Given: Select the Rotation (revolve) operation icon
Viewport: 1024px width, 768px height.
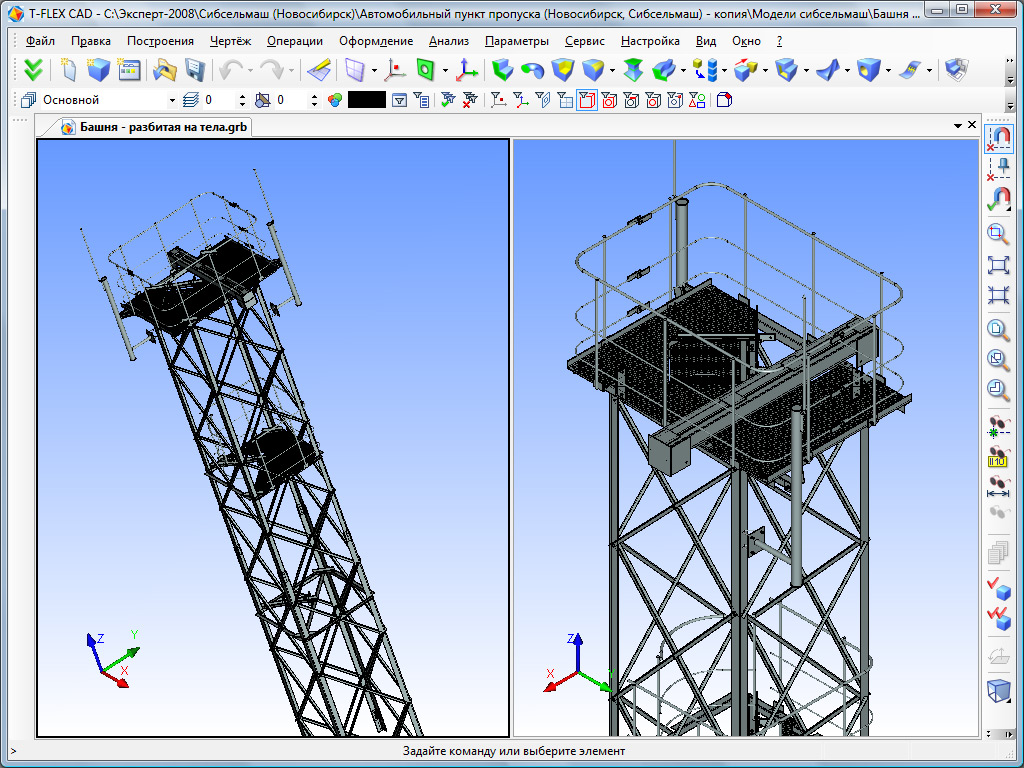Looking at the screenshot, I should [533, 70].
